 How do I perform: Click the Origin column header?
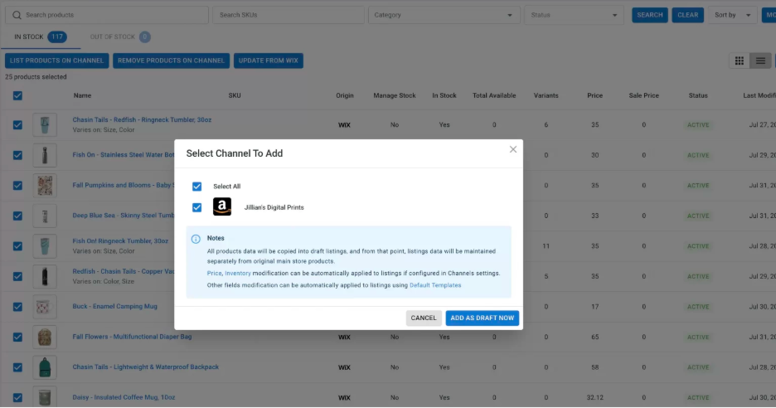coord(344,96)
